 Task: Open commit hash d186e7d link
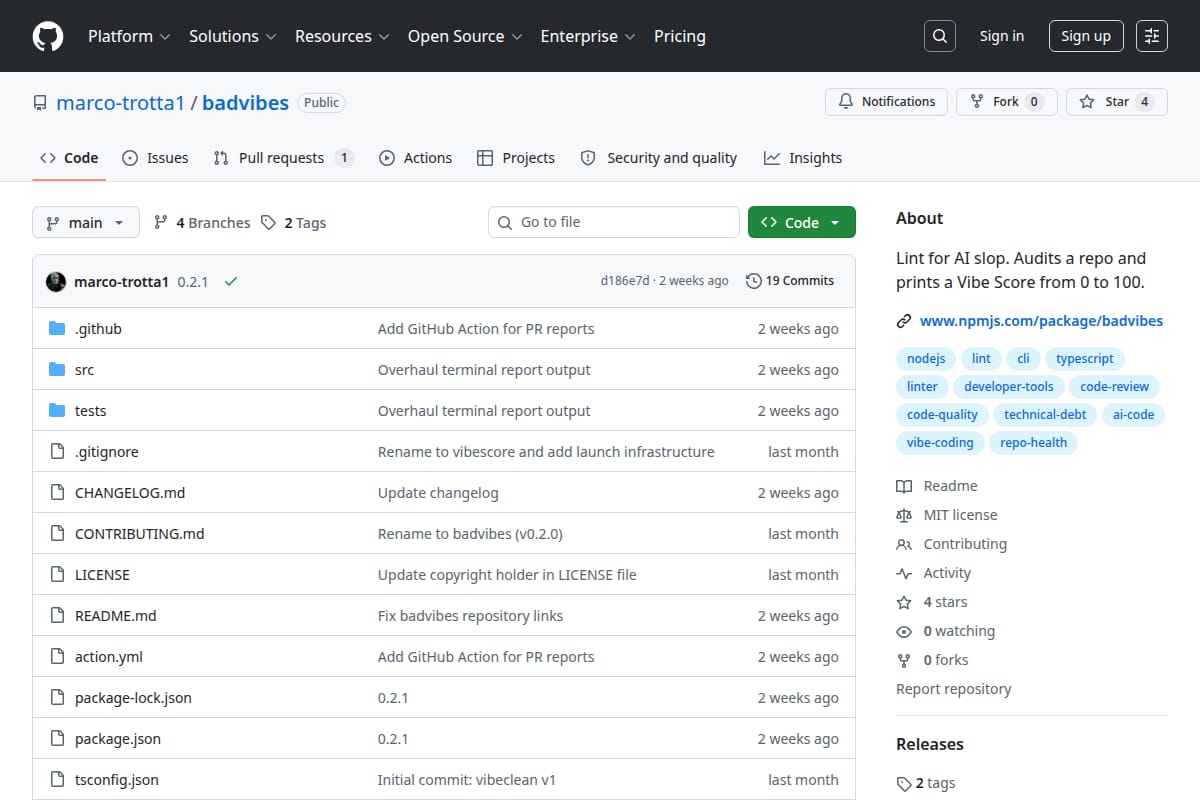point(625,281)
